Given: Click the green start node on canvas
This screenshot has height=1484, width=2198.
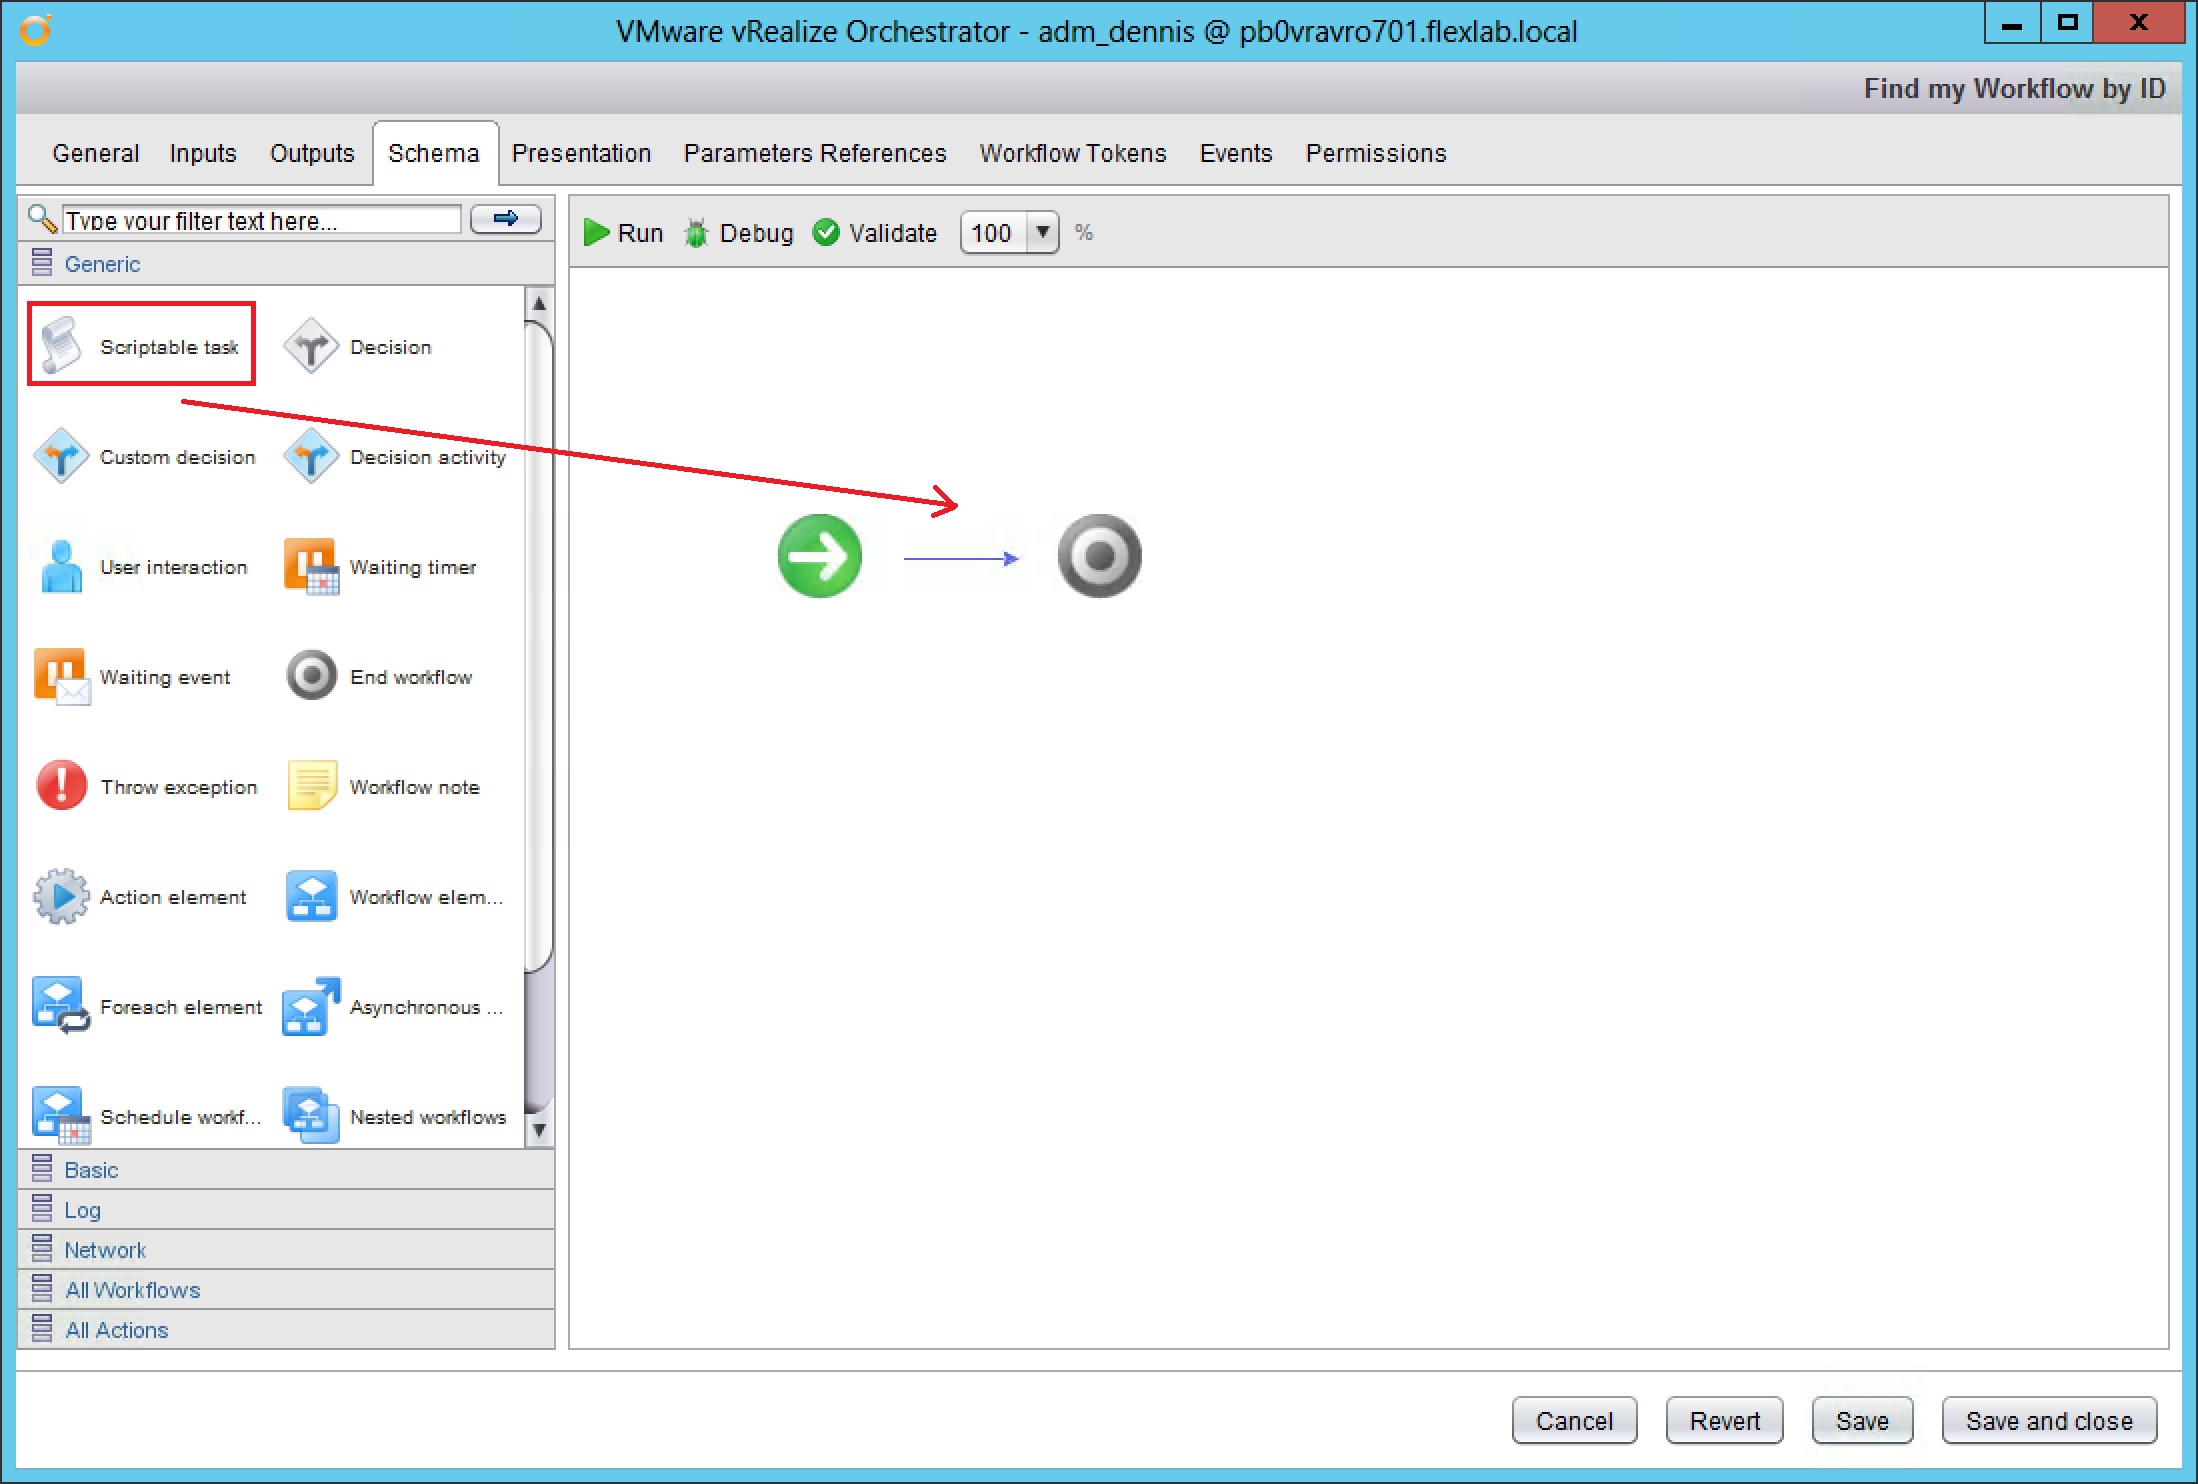Looking at the screenshot, I should tap(820, 556).
